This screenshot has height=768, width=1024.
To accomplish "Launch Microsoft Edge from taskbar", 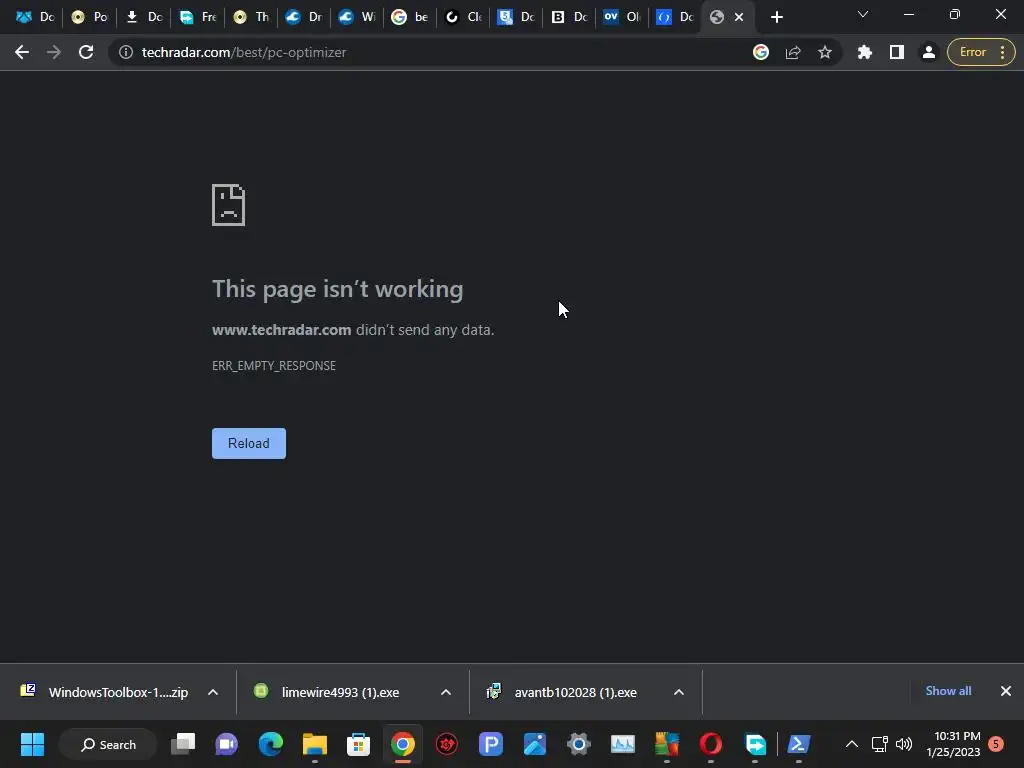I will pos(270,744).
